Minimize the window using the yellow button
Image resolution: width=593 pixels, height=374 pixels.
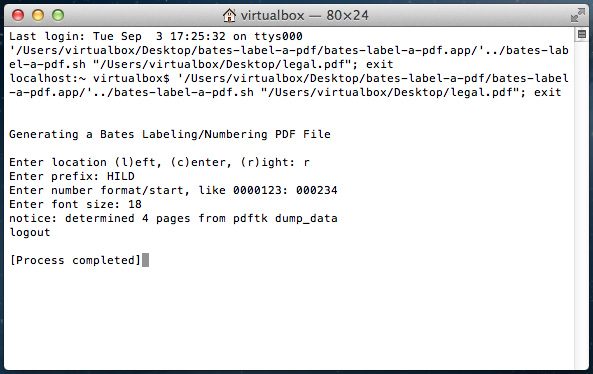(x=38, y=15)
